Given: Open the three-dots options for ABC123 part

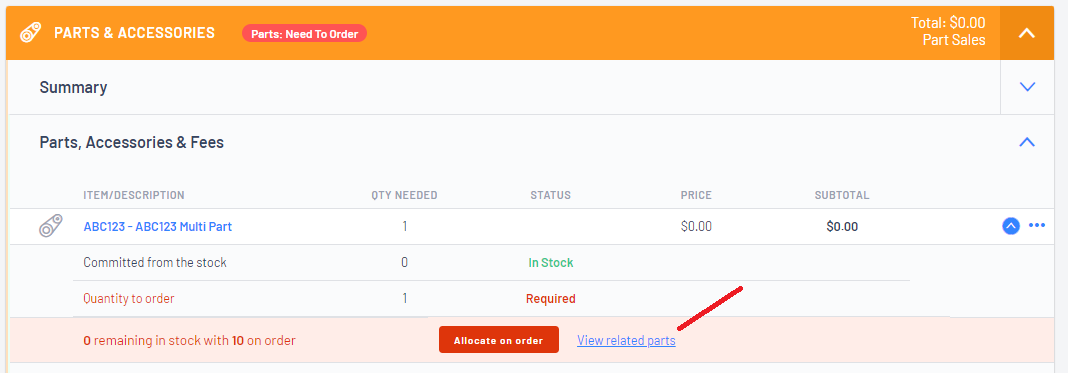Looking at the screenshot, I should click(x=1037, y=225).
